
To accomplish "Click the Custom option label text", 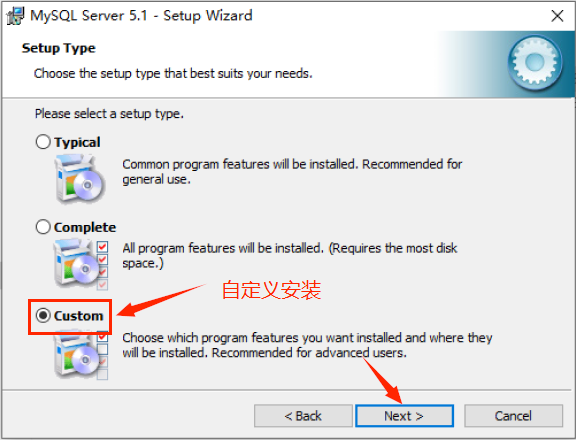I will point(79,316).
